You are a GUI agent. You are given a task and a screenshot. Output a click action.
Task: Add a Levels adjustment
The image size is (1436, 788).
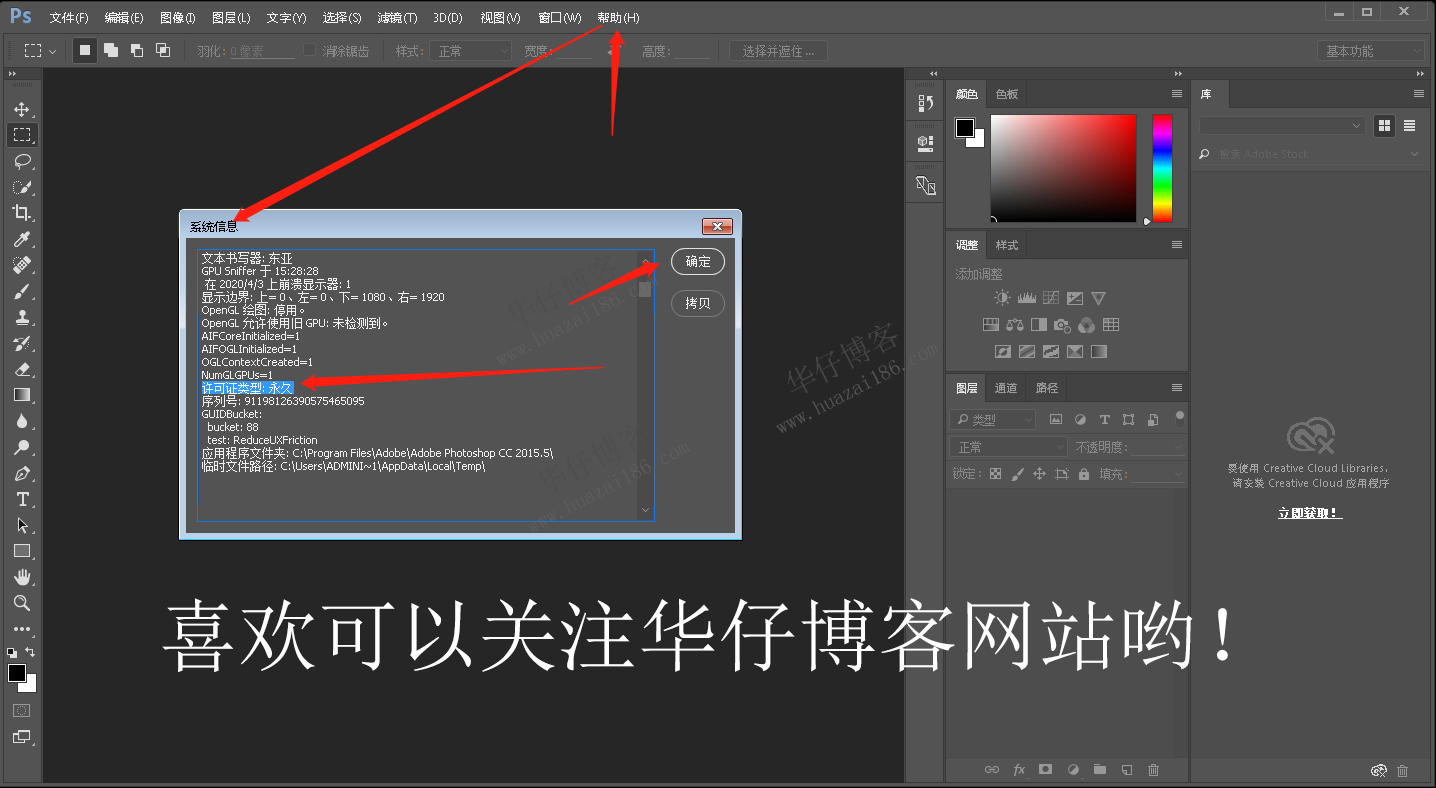click(1026, 298)
